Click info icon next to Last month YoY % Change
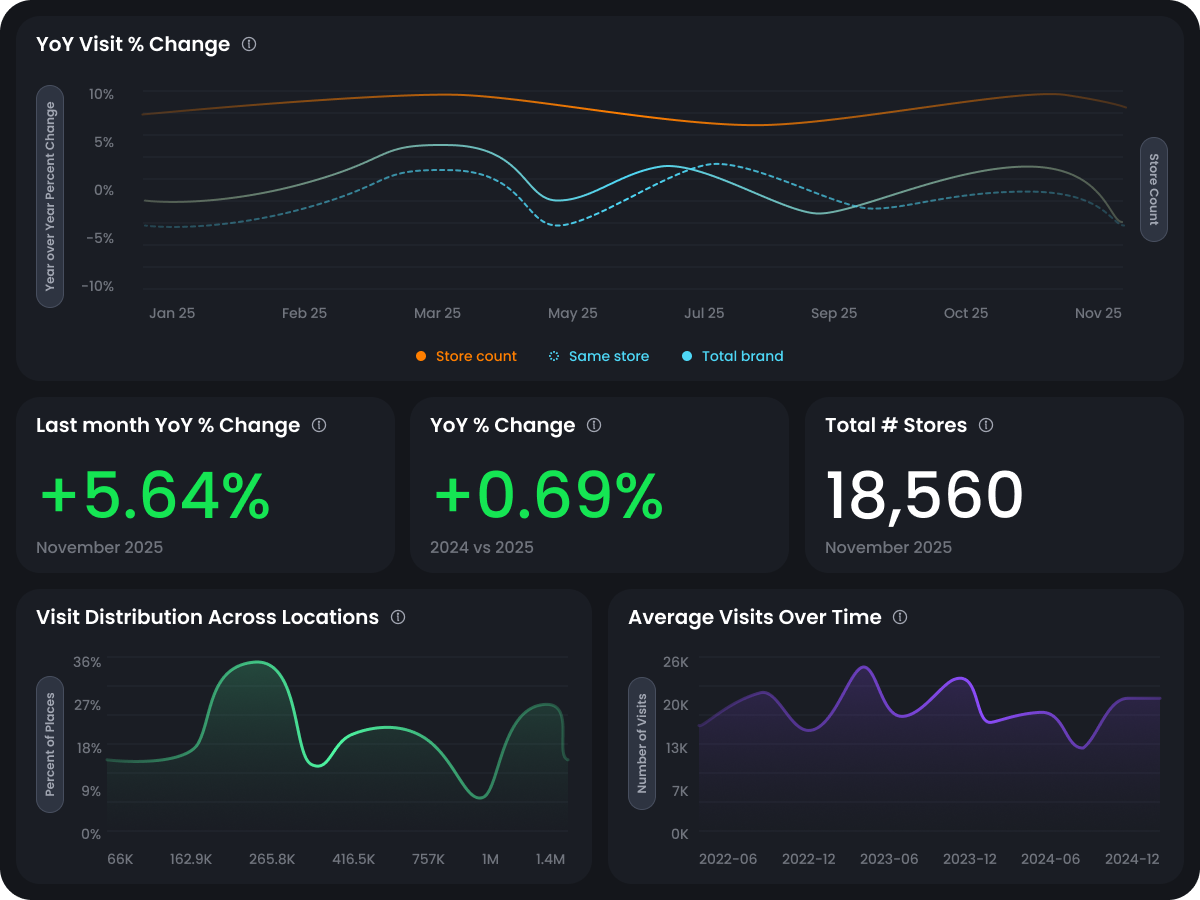Screen dimensions: 1200x900 click(319, 425)
